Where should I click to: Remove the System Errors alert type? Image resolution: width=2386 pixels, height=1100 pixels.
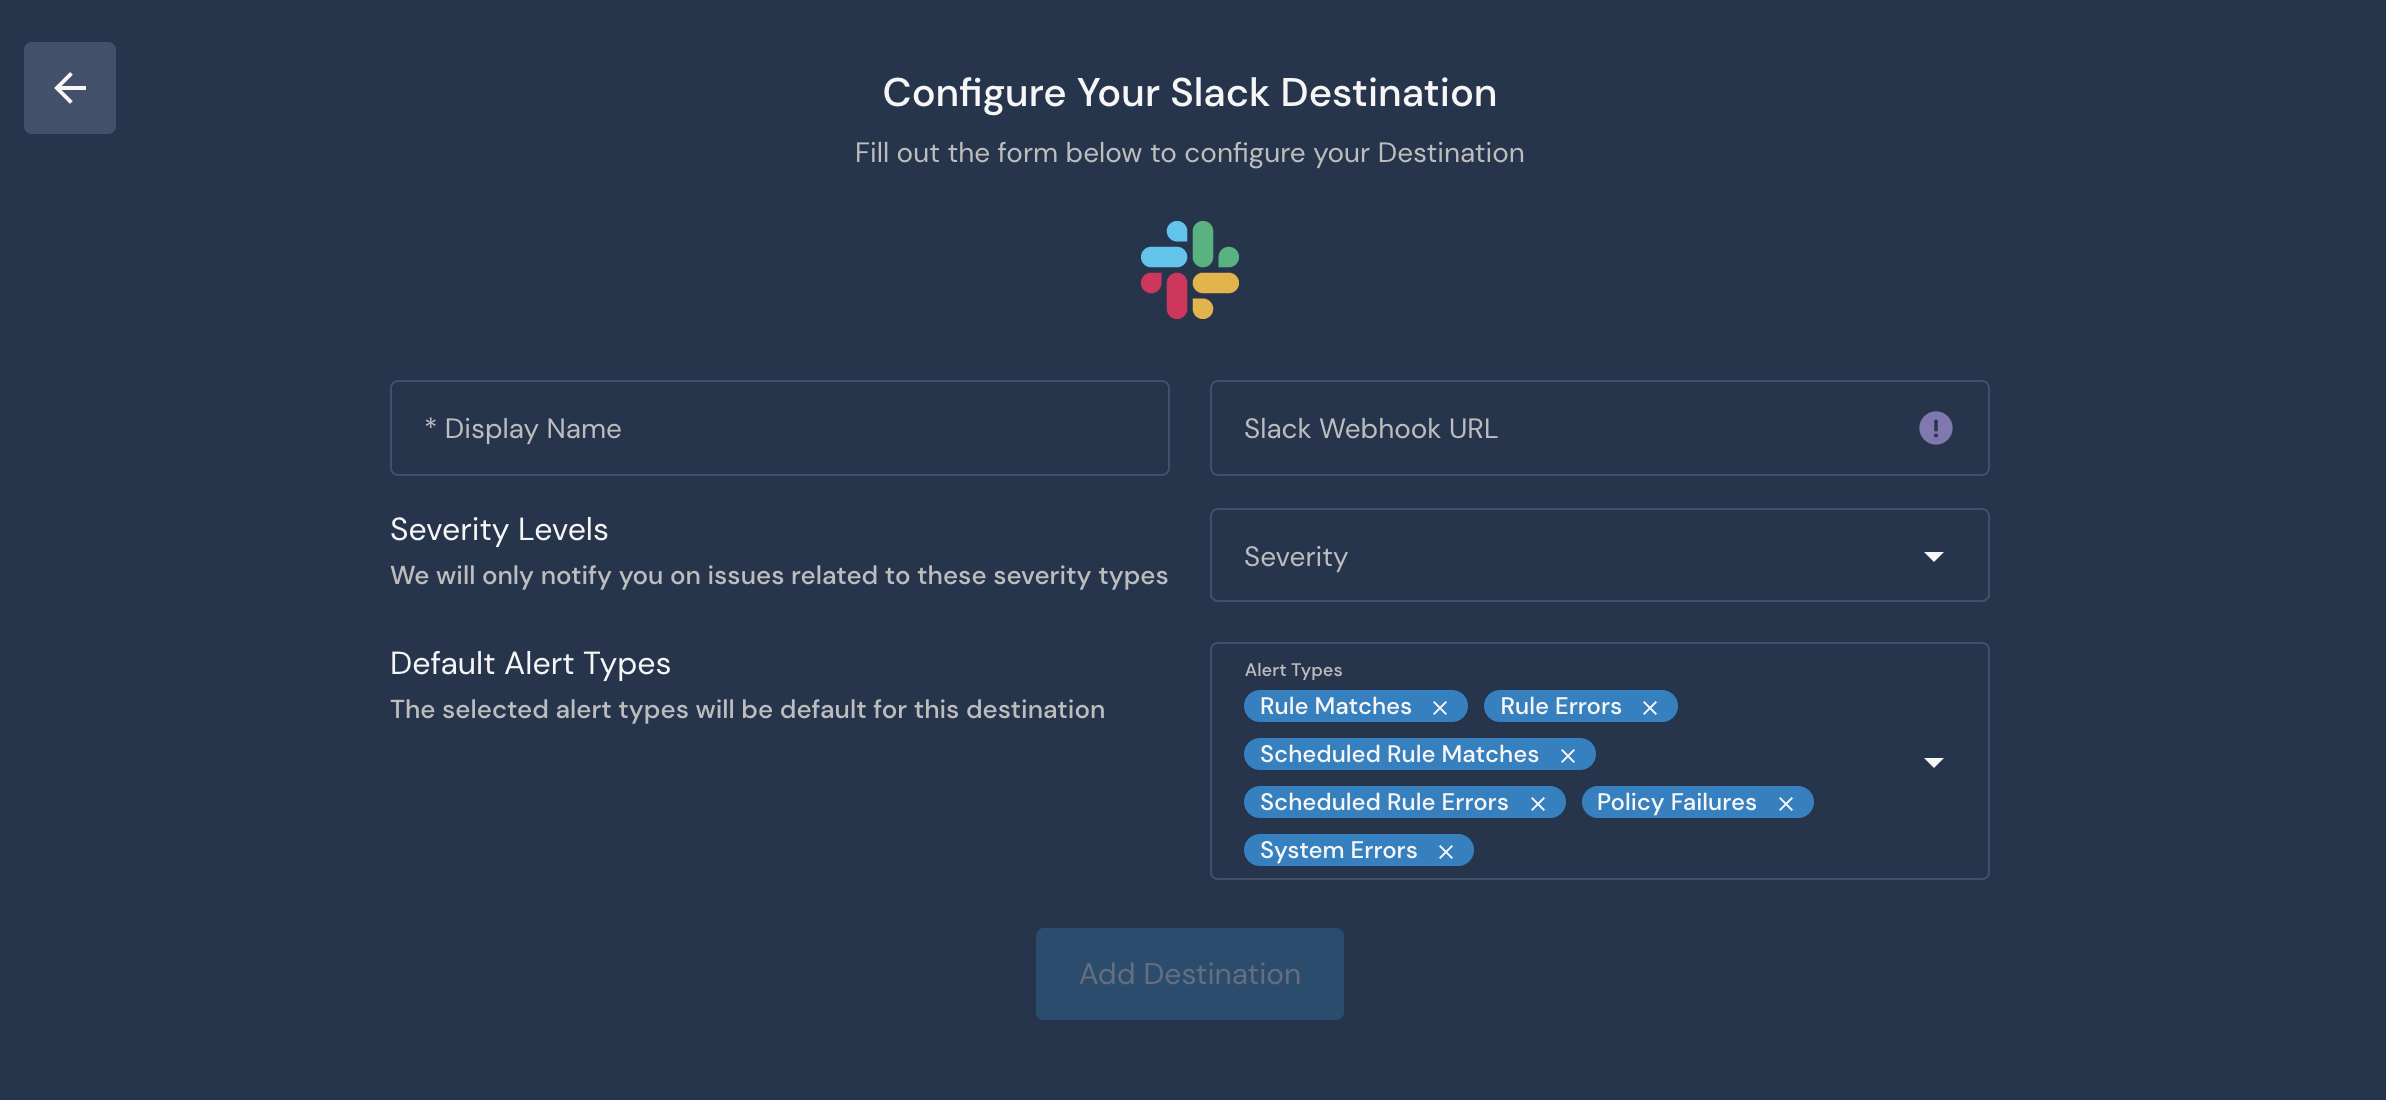coord(1445,850)
